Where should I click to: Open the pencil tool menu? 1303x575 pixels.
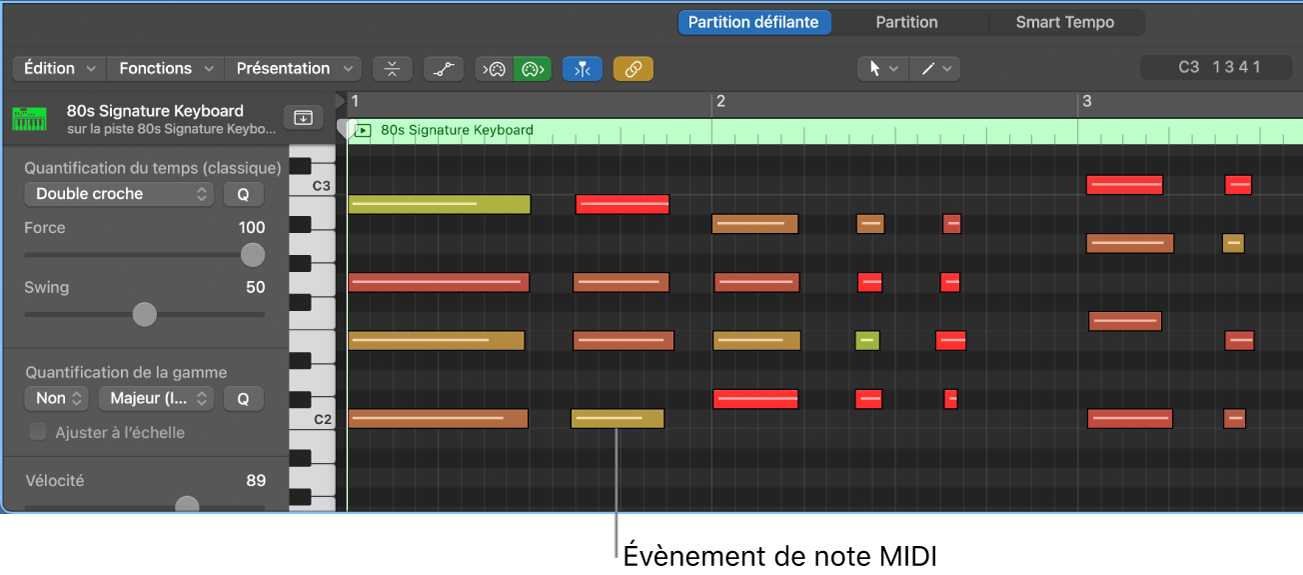(x=936, y=69)
